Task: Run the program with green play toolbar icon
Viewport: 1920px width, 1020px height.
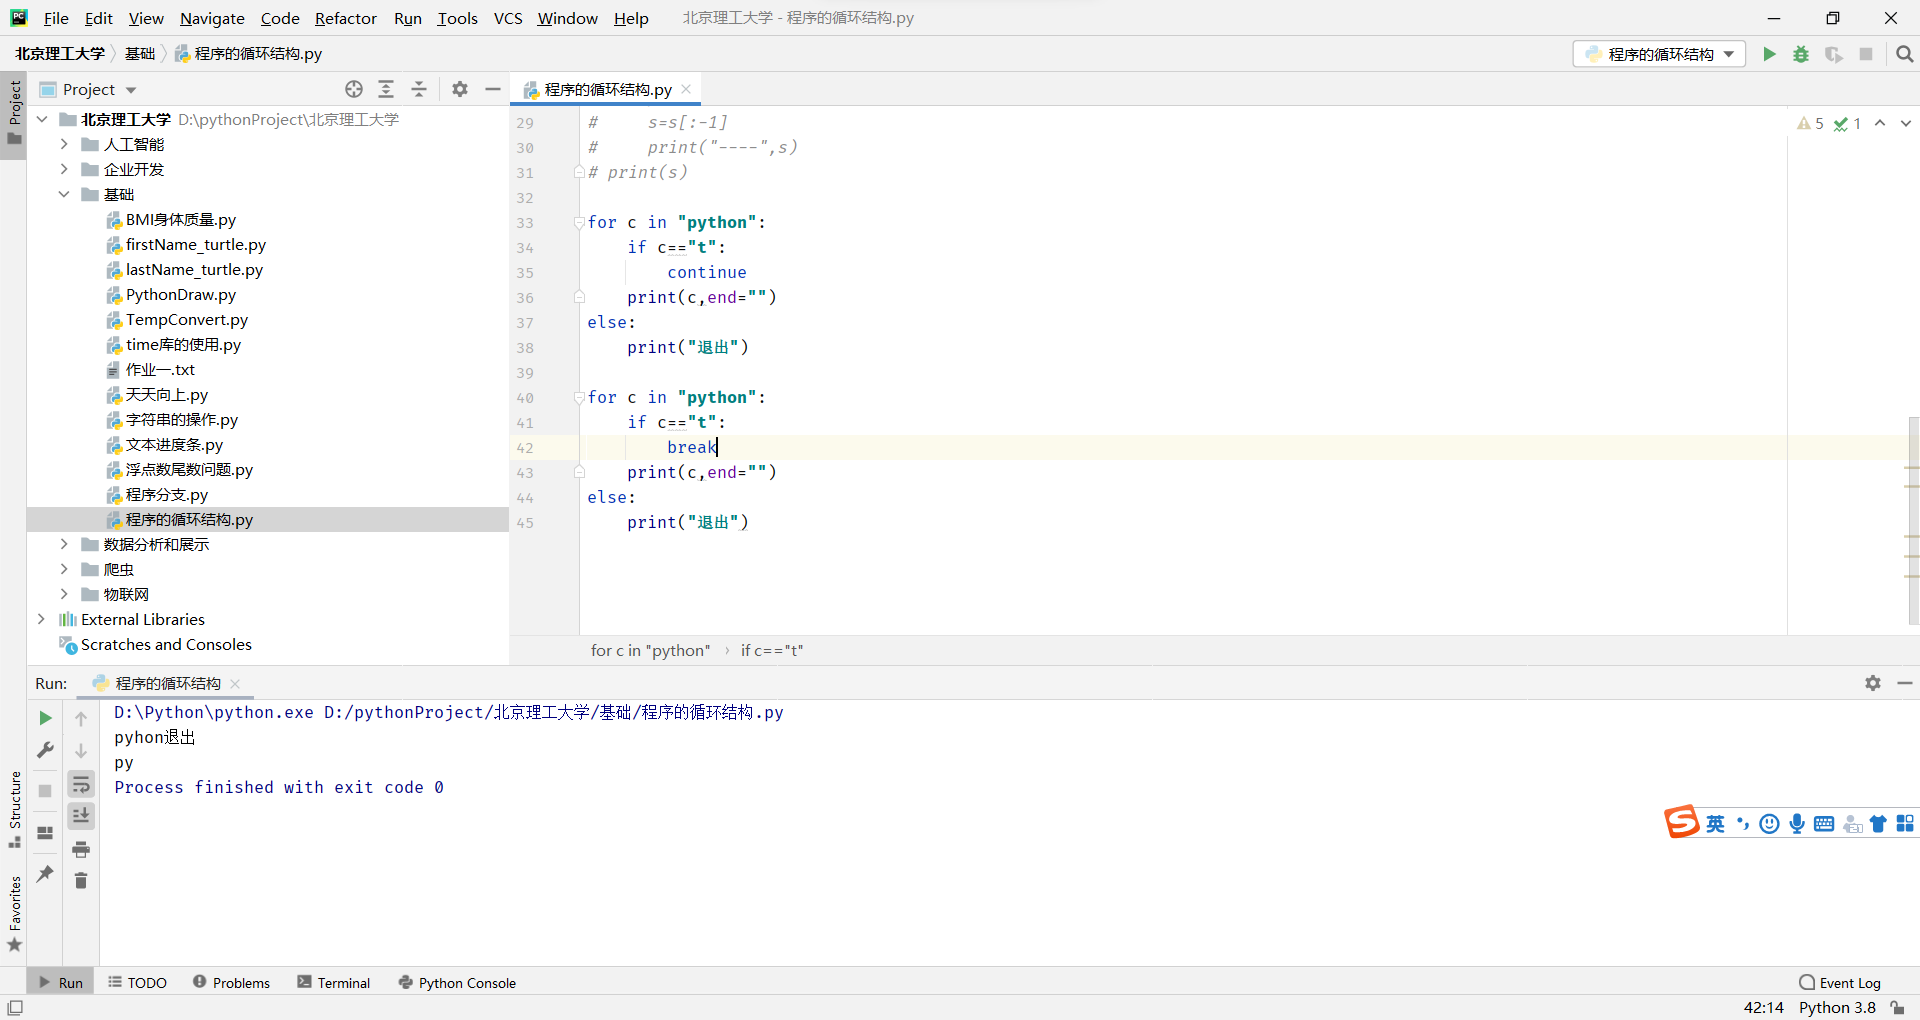Action: (x=1769, y=54)
